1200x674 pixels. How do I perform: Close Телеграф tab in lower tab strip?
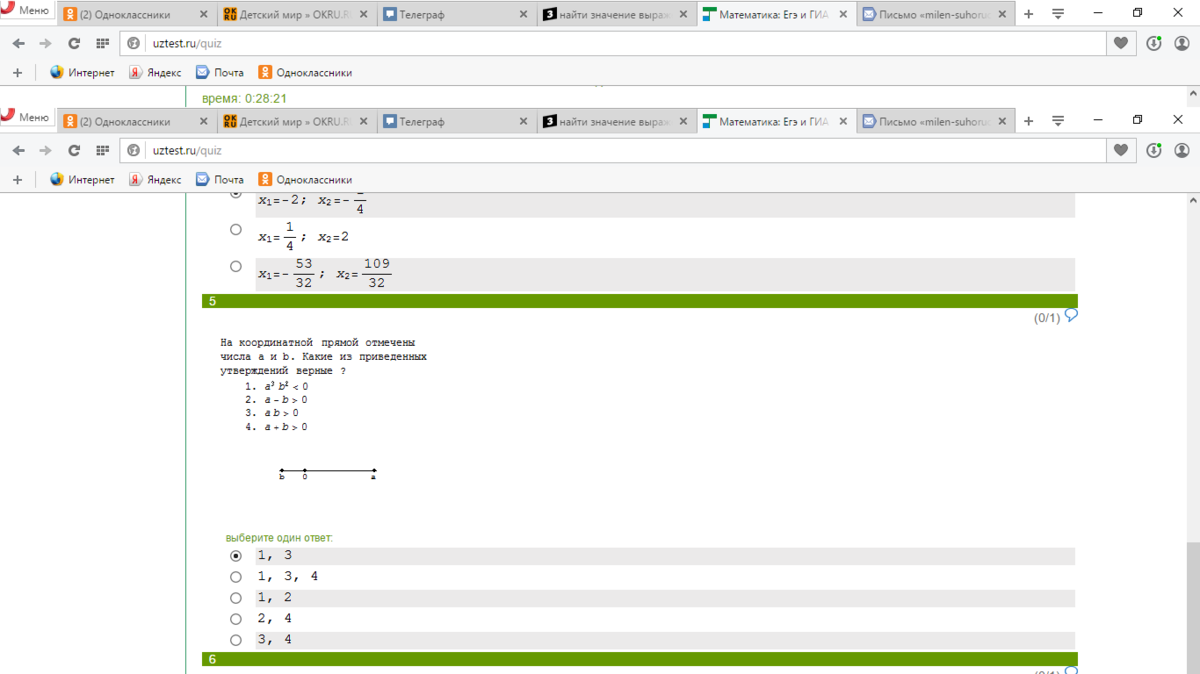(x=524, y=122)
